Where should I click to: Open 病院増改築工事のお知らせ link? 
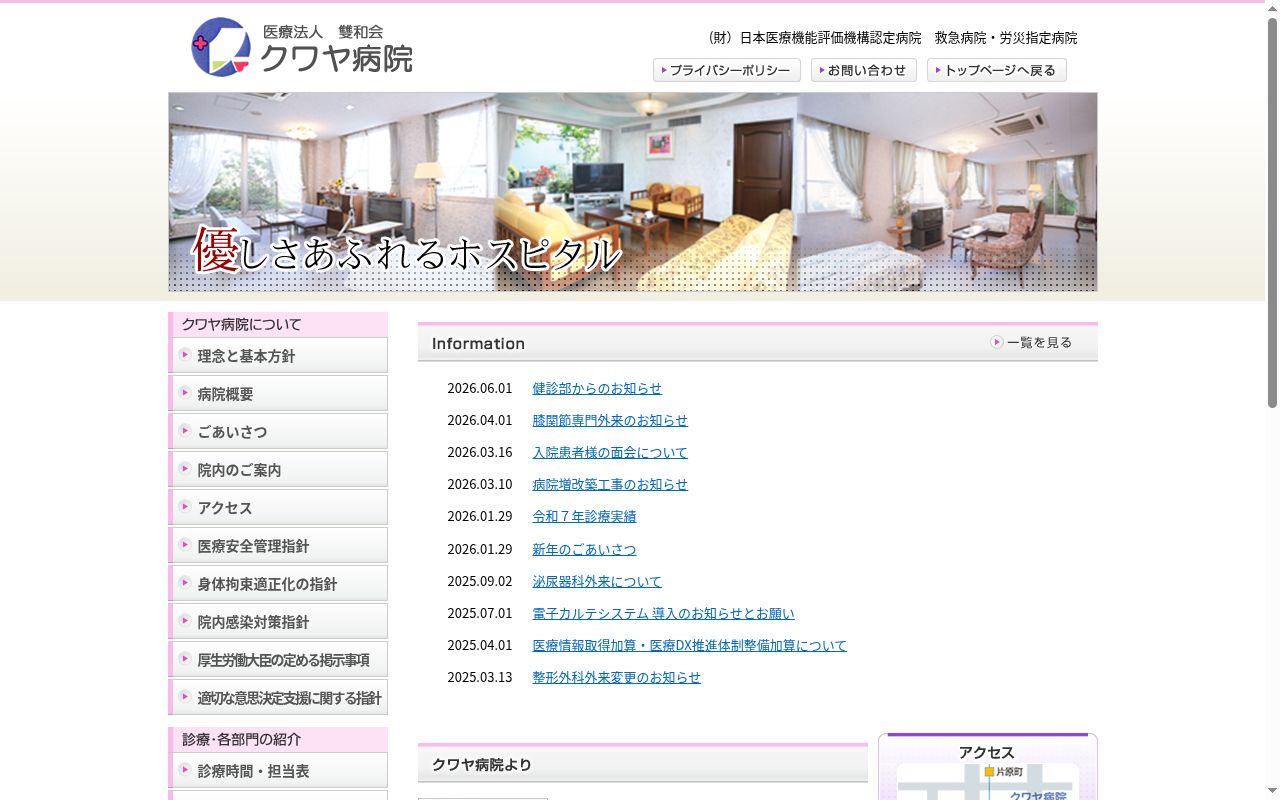610,484
